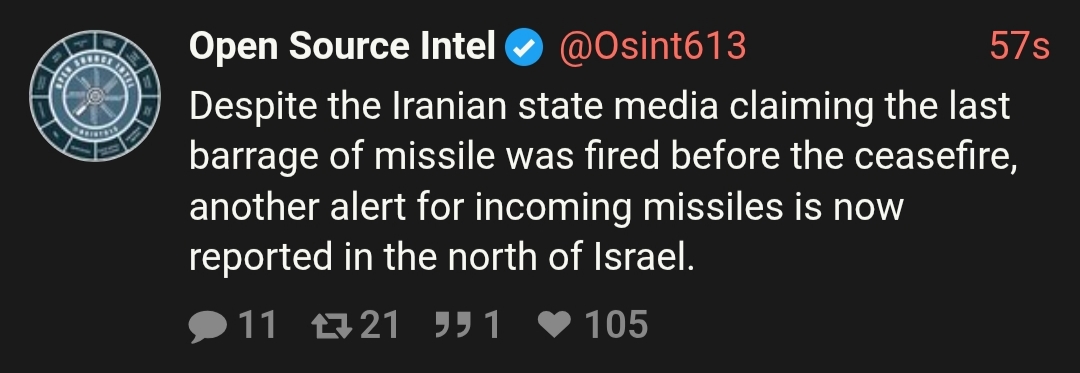The image size is (1080, 373).
Task: Like the post with the heart icon
Action: [555, 324]
